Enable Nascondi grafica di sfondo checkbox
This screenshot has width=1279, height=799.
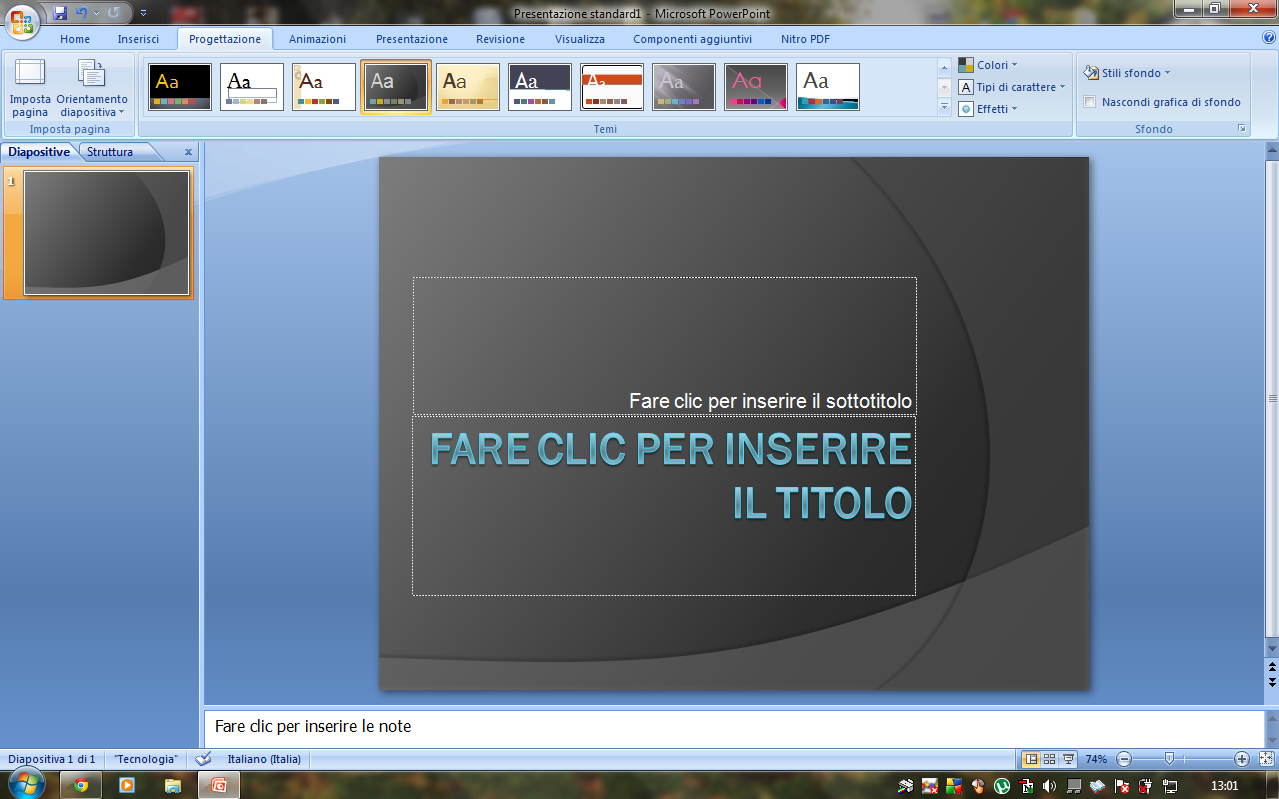[1090, 102]
